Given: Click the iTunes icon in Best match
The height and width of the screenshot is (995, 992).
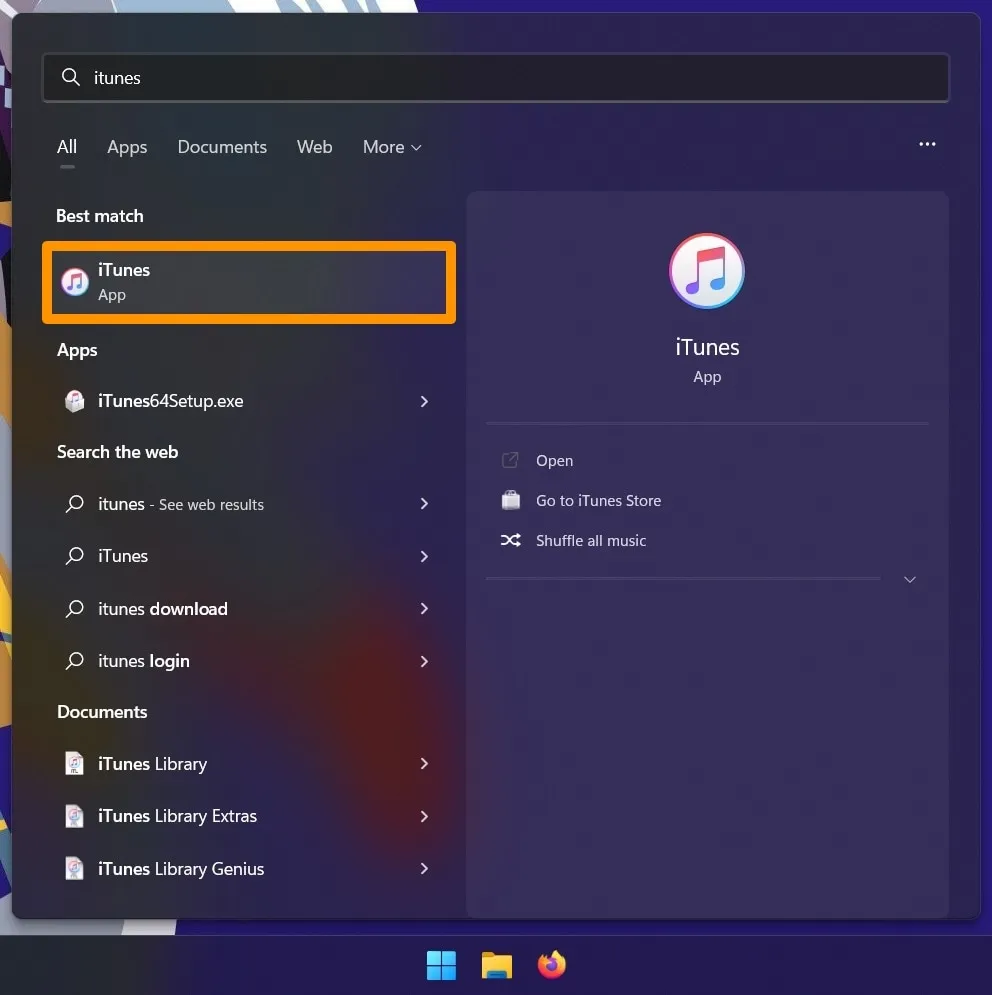Looking at the screenshot, I should pos(75,282).
